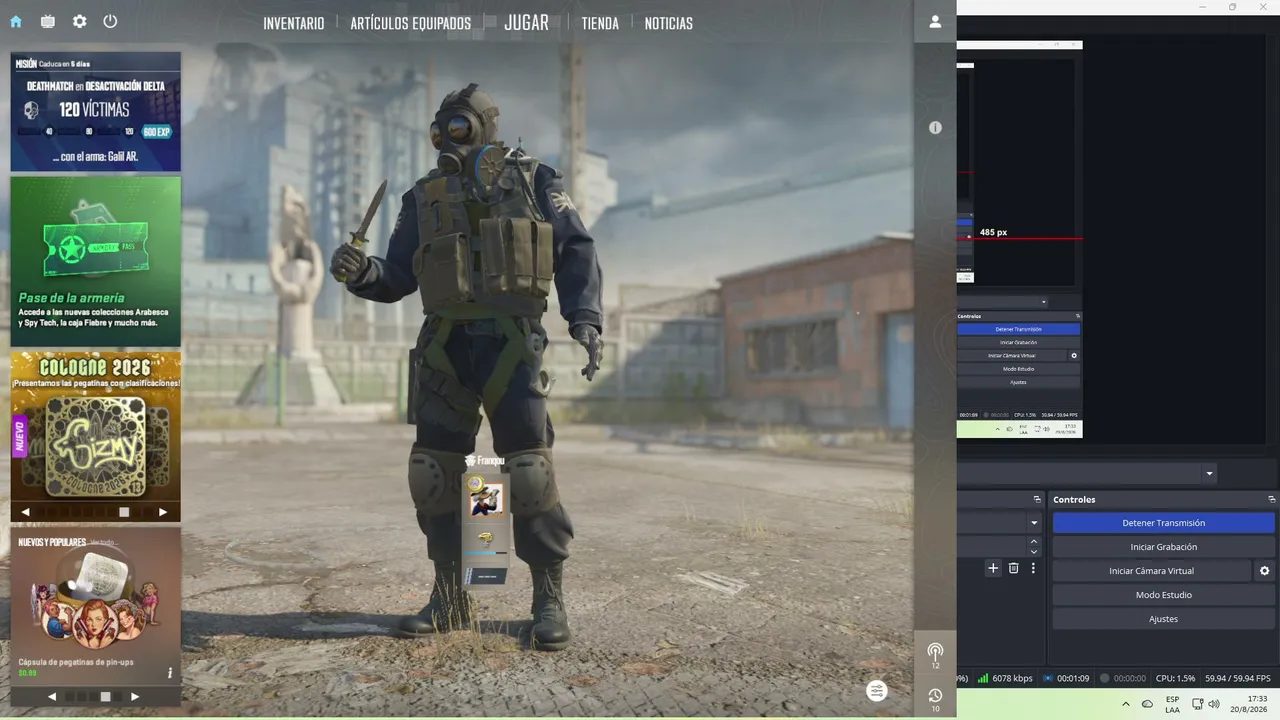Image resolution: width=1280 pixels, height=720 pixels.
Task: Click Iniciar Cámara Virtual in OBS
Action: point(1151,571)
